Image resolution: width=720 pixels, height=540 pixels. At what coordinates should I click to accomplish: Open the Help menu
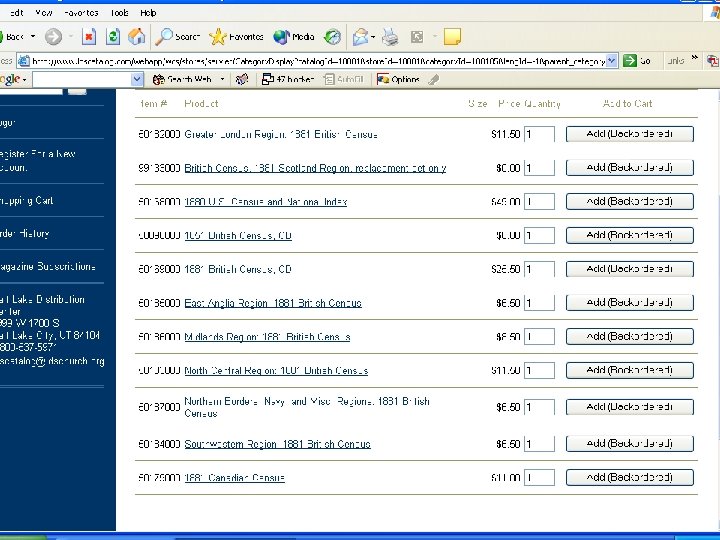coord(148,13)
